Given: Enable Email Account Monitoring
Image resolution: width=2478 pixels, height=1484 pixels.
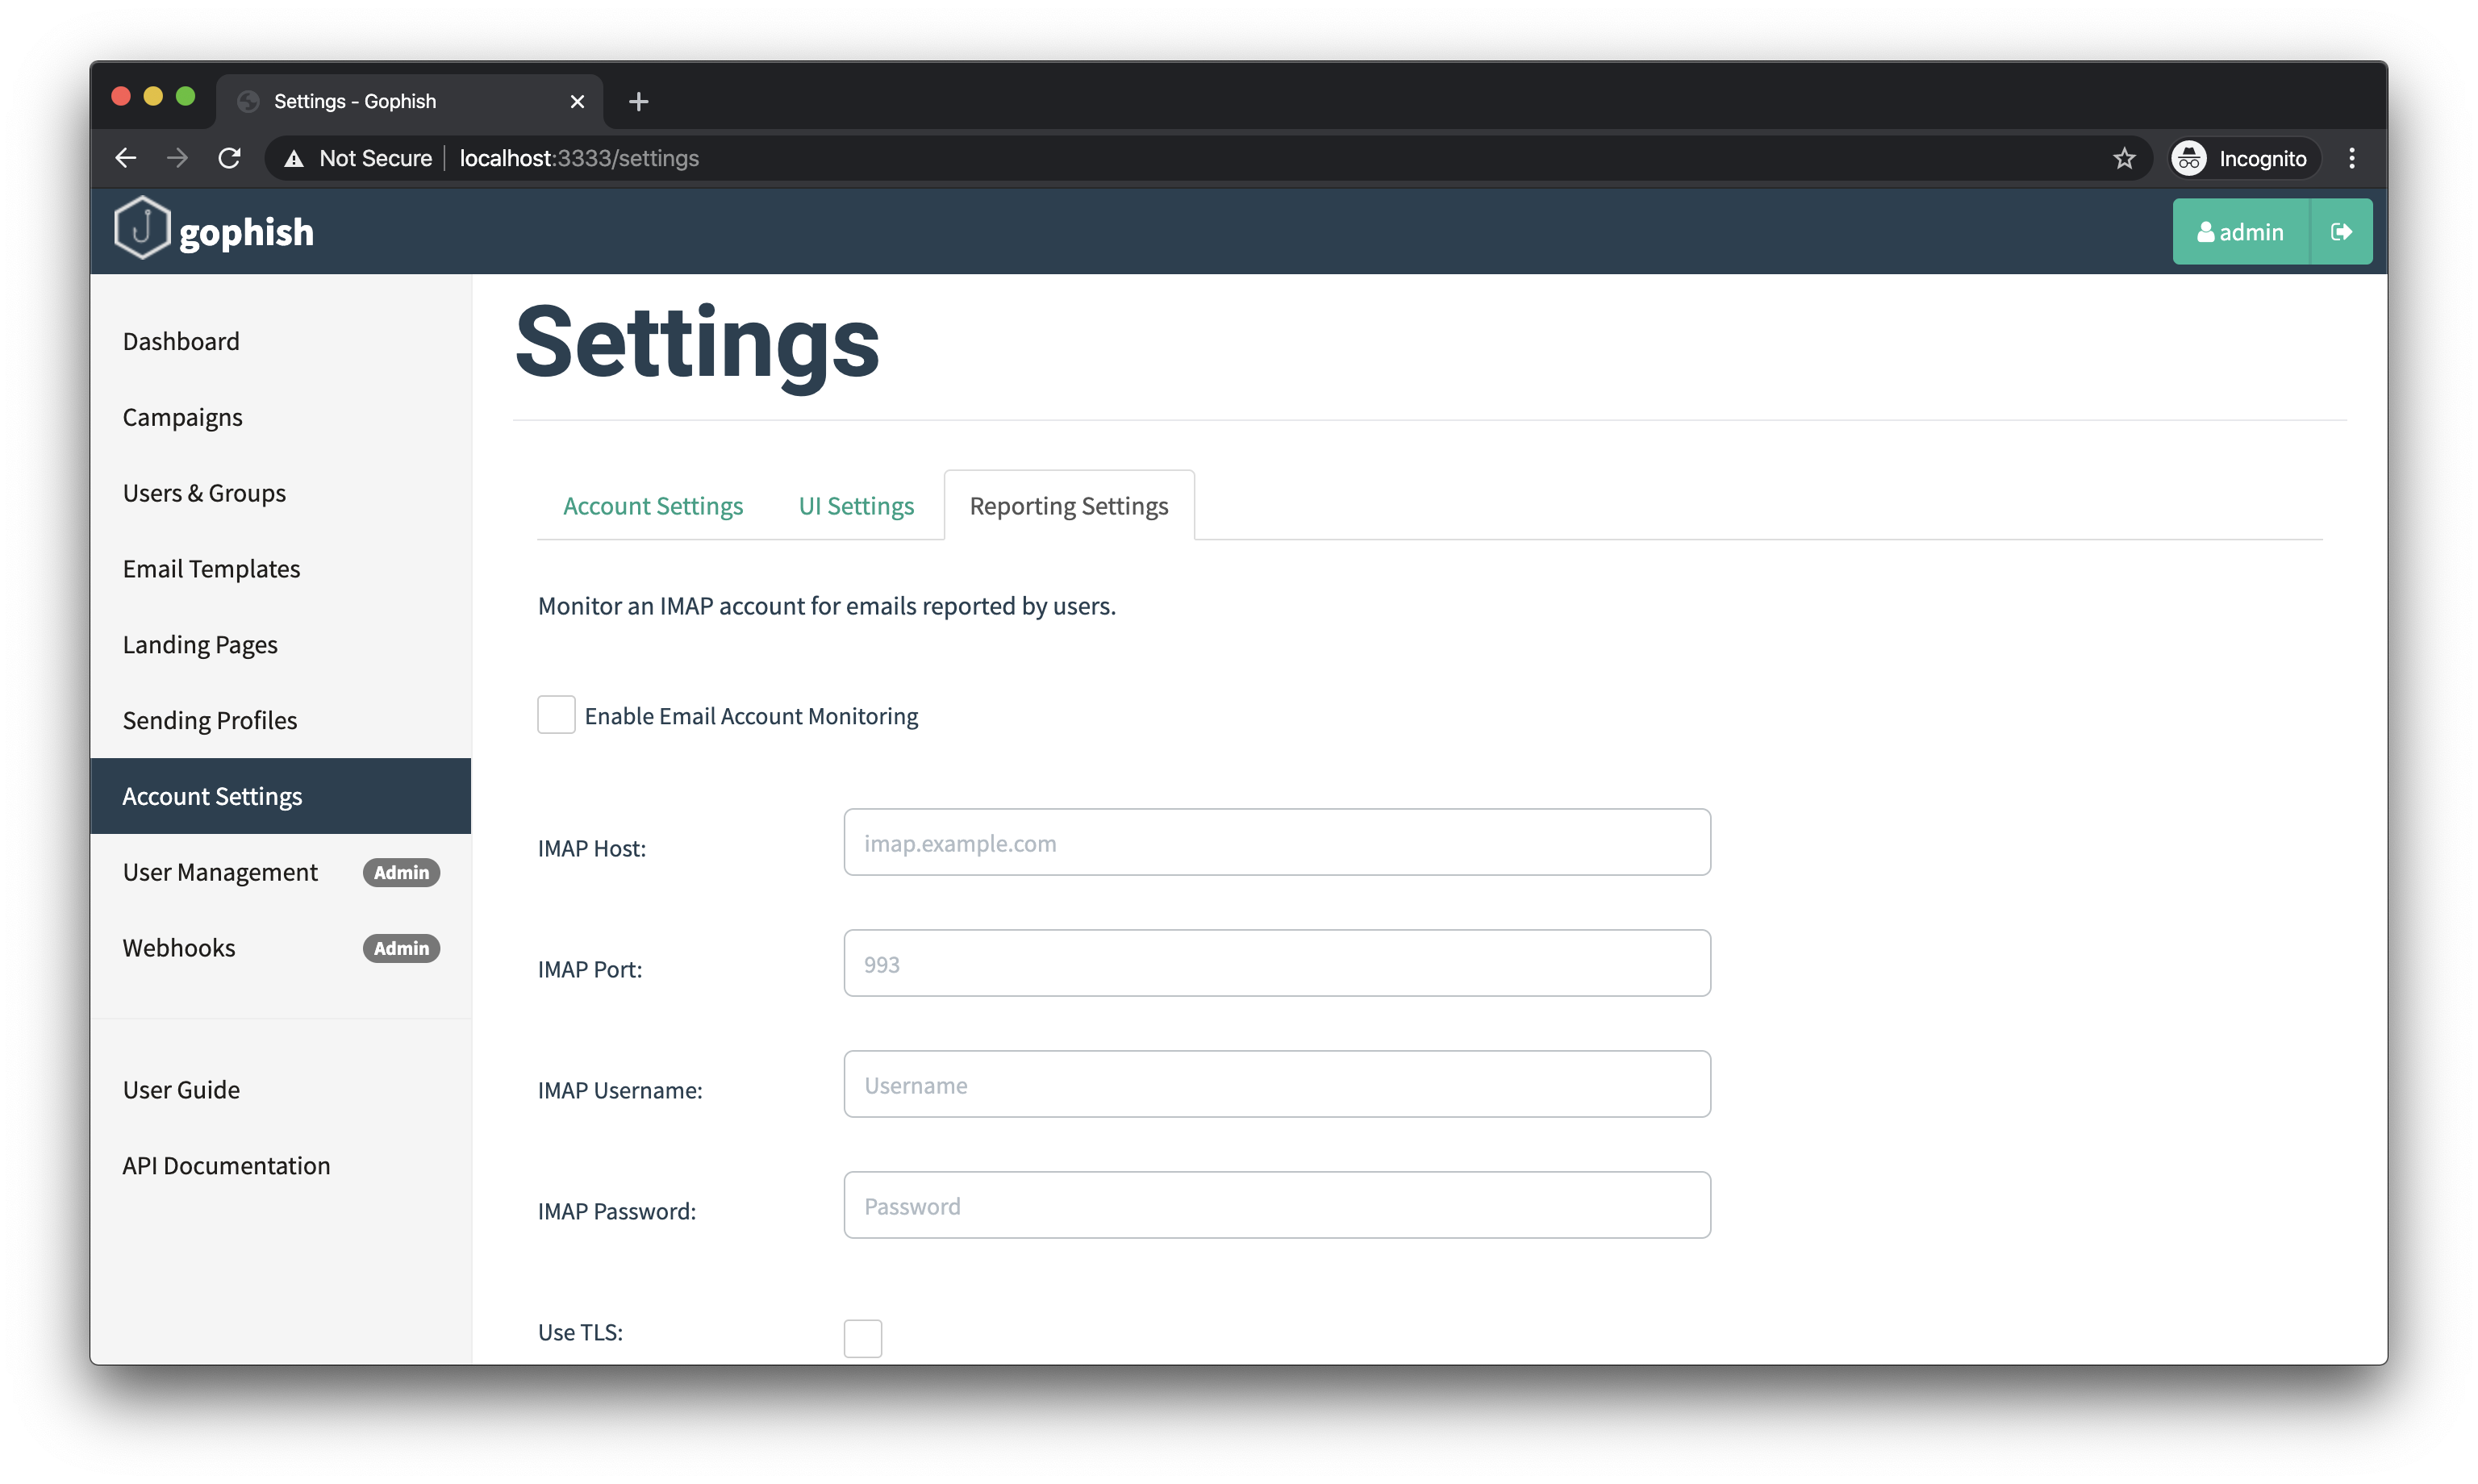Looking at the screenshot, I should point(557,714).
